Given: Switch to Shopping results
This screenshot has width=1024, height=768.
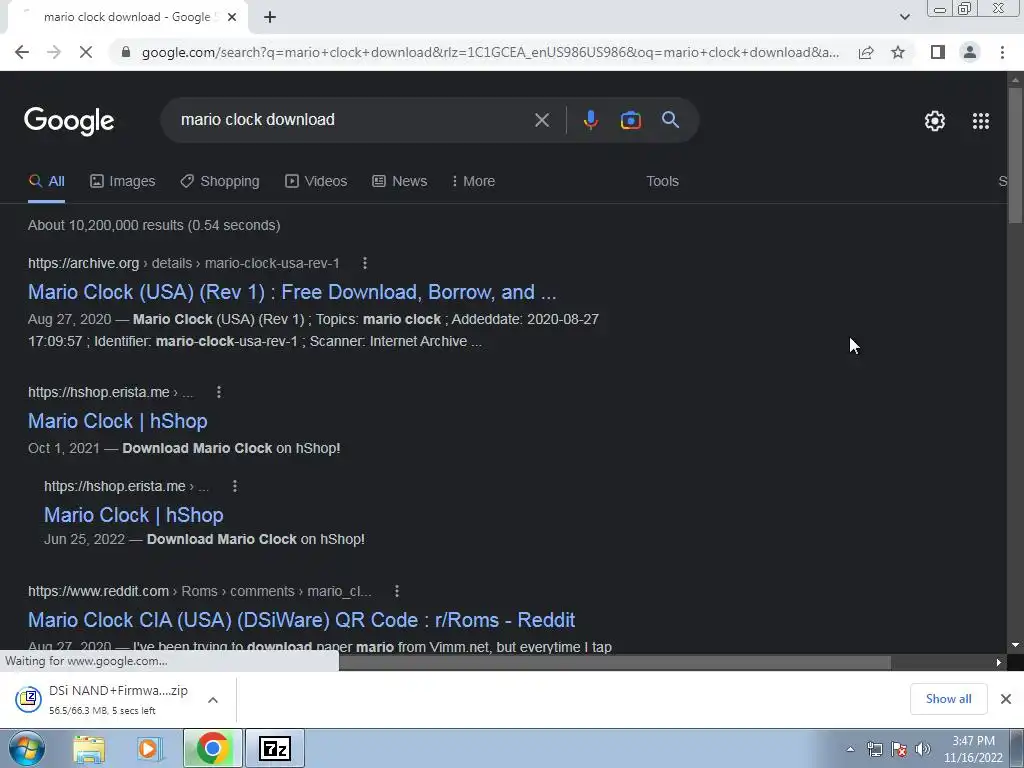Looking at the screenshot, I should point(220,182).
